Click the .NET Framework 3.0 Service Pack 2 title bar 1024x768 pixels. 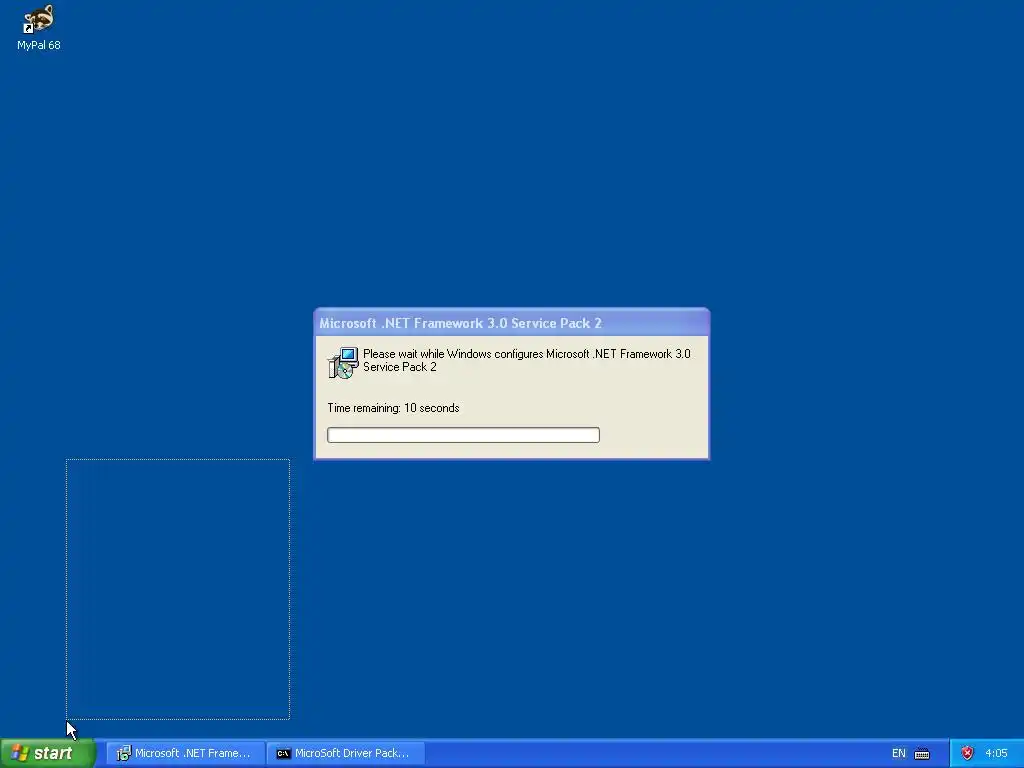(x=511, y=323)
